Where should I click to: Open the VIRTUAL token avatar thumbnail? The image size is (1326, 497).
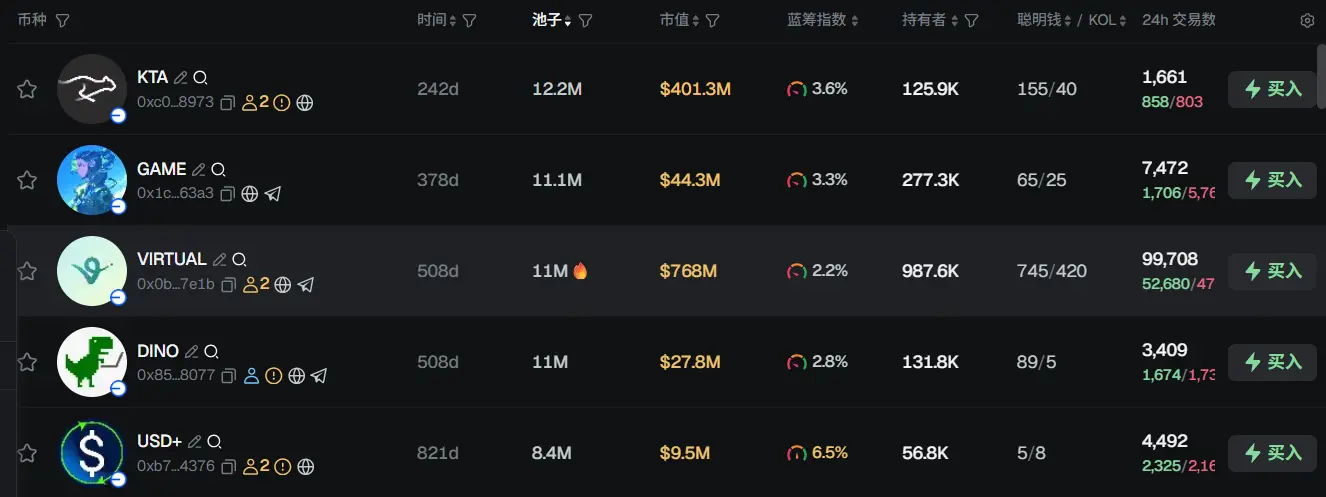click(92, 271)
